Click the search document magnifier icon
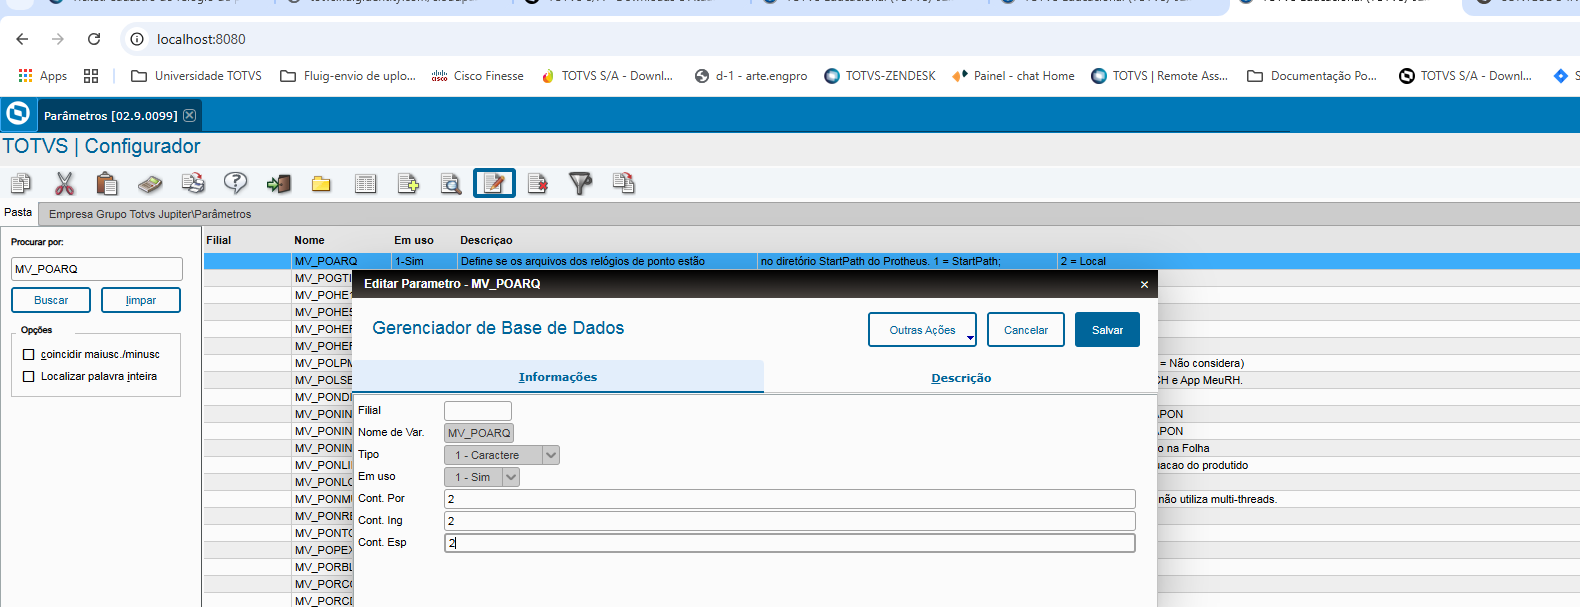The width and height of the screenshot is (1580, 607). pos(451,183)
